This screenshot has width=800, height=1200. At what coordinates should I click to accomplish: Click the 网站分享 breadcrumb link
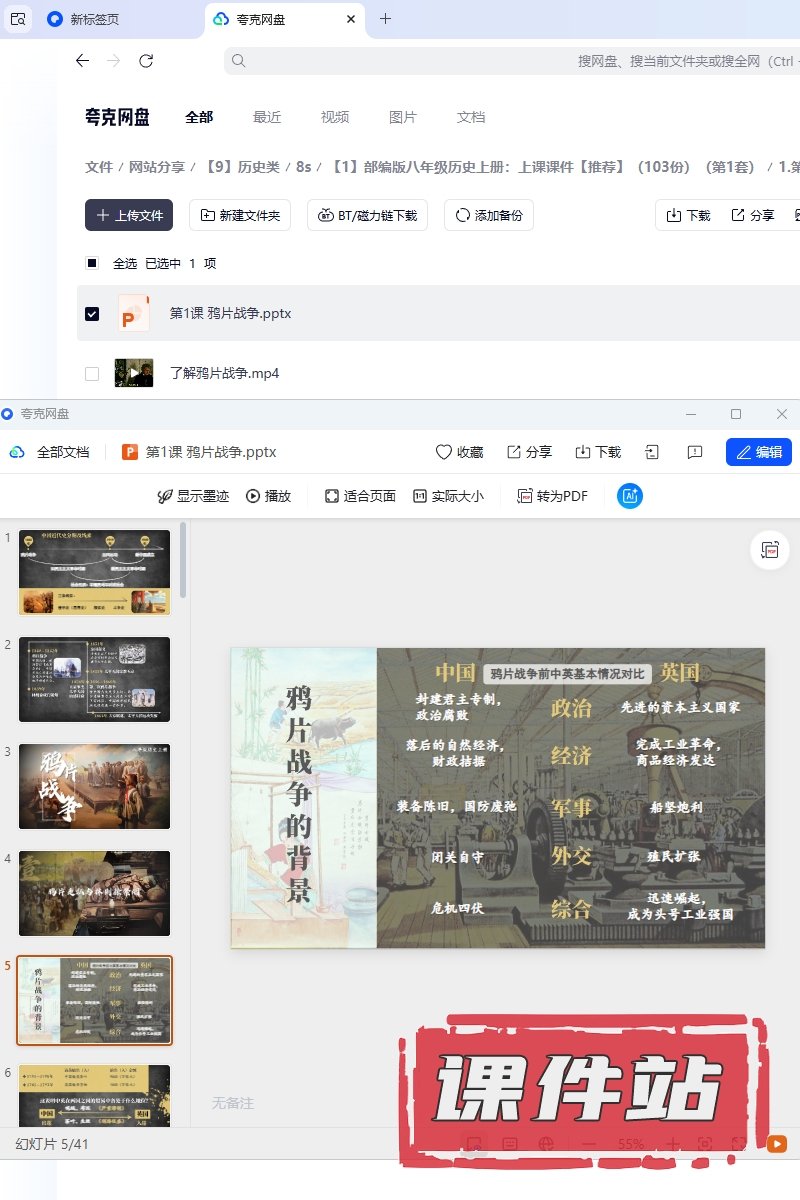[x=158, y=167]
